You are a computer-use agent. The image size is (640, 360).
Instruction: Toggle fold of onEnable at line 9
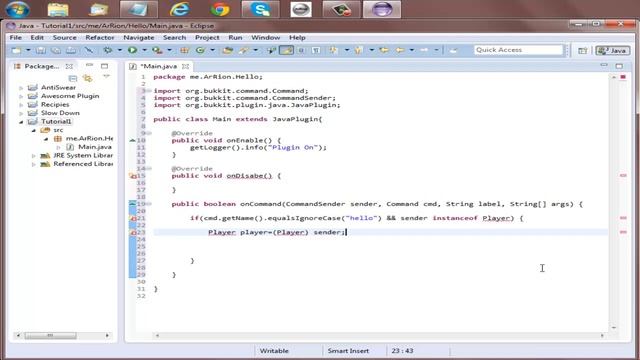pos(149,133)
